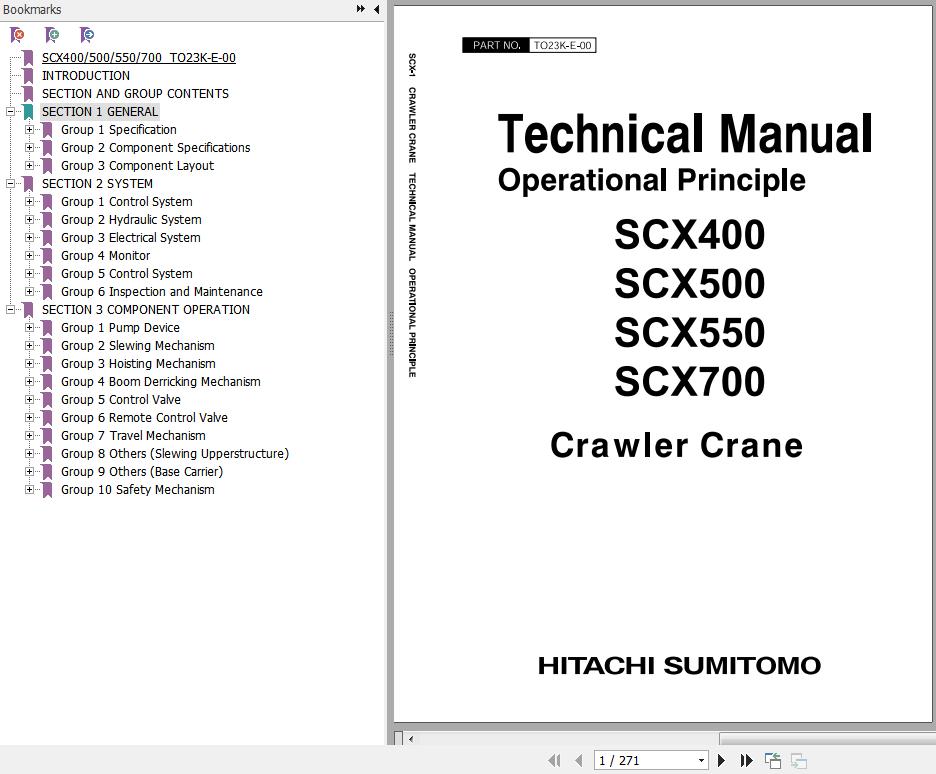The image size is (936, 774).
Task: Click the previous view icon
Action: (773, 761)
